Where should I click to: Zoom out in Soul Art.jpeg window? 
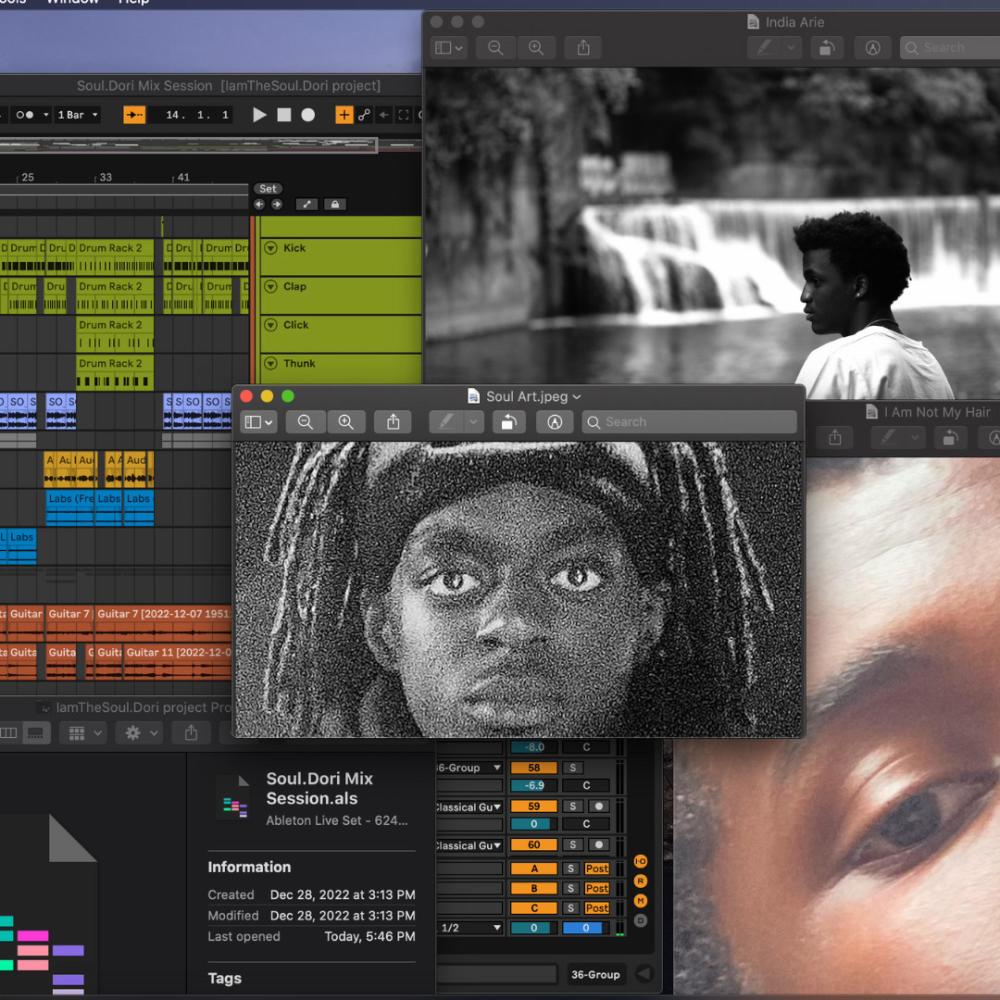coord(305,422)
